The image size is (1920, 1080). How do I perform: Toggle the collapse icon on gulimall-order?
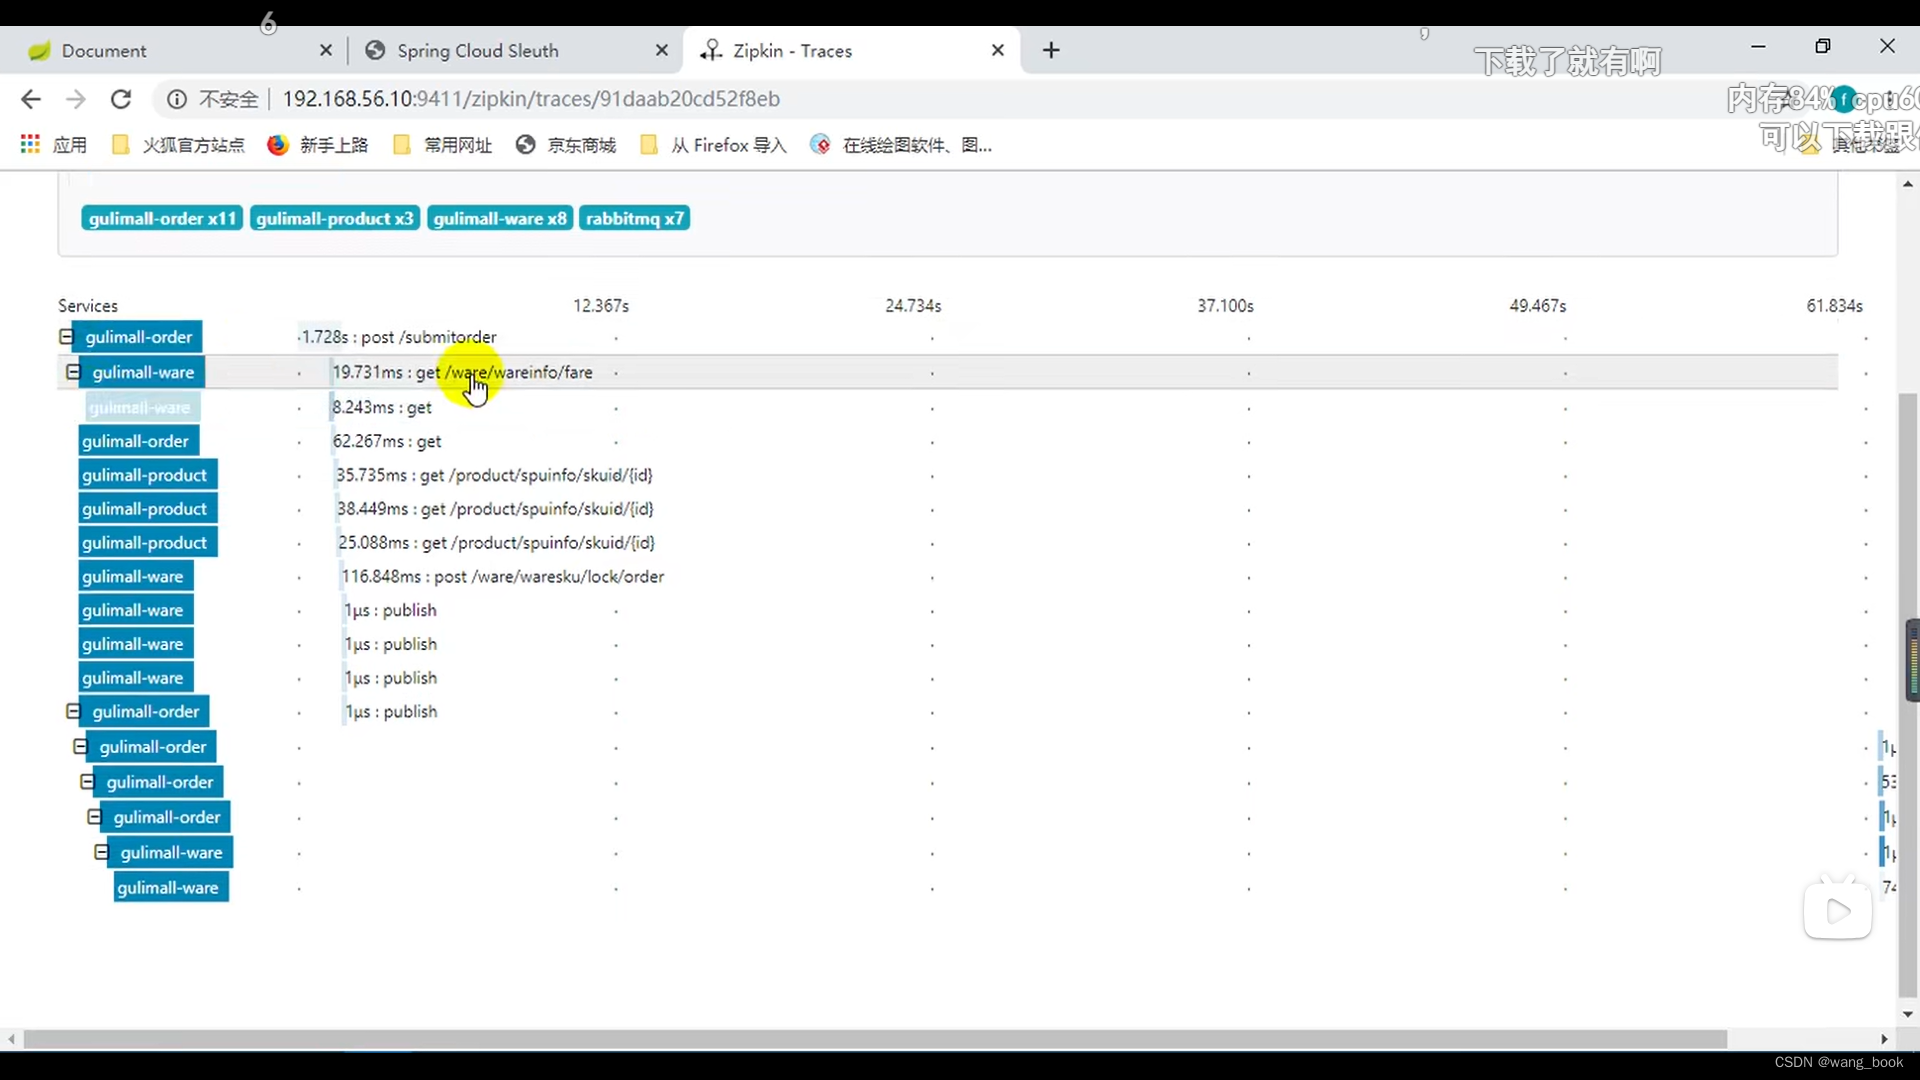pyautogui.click(x=65, y=336)
